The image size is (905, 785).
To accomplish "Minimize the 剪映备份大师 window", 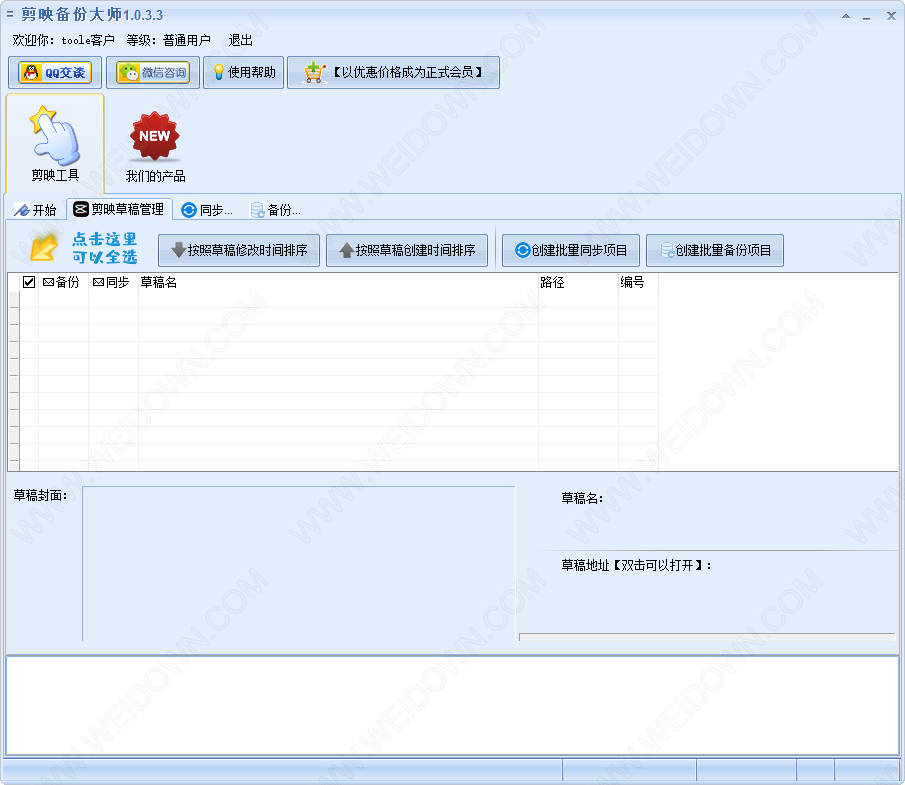I will click(866, 17).
